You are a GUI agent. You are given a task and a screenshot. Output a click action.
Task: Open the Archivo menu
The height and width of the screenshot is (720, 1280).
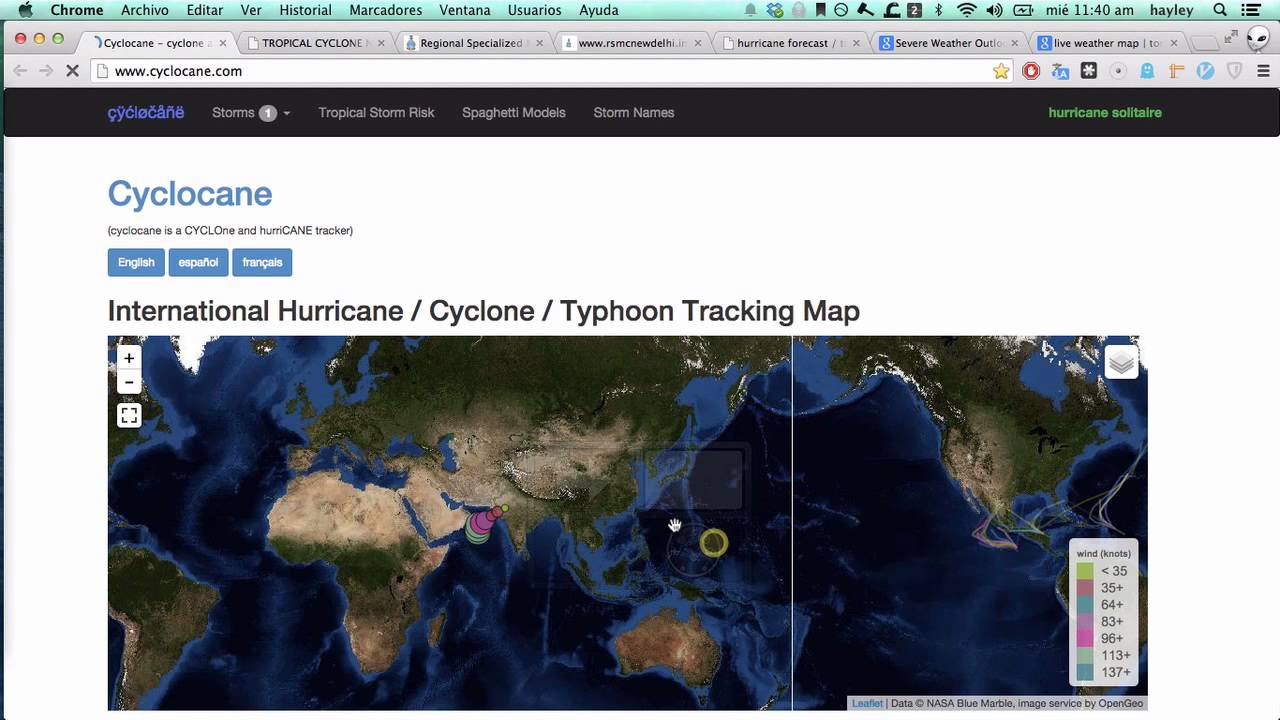coord(145,10)
